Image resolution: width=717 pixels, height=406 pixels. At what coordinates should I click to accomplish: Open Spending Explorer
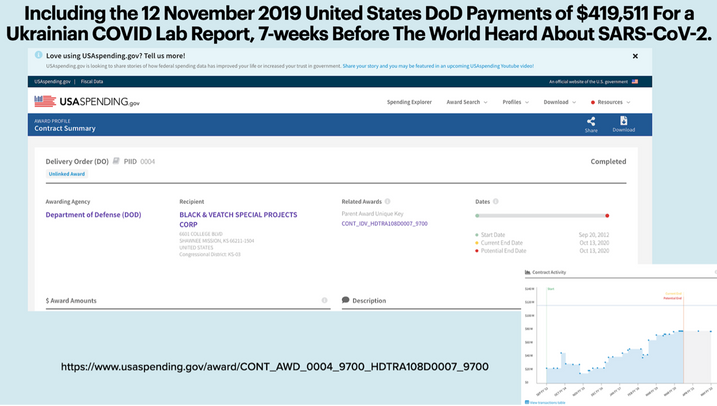(x=409, y=102)
